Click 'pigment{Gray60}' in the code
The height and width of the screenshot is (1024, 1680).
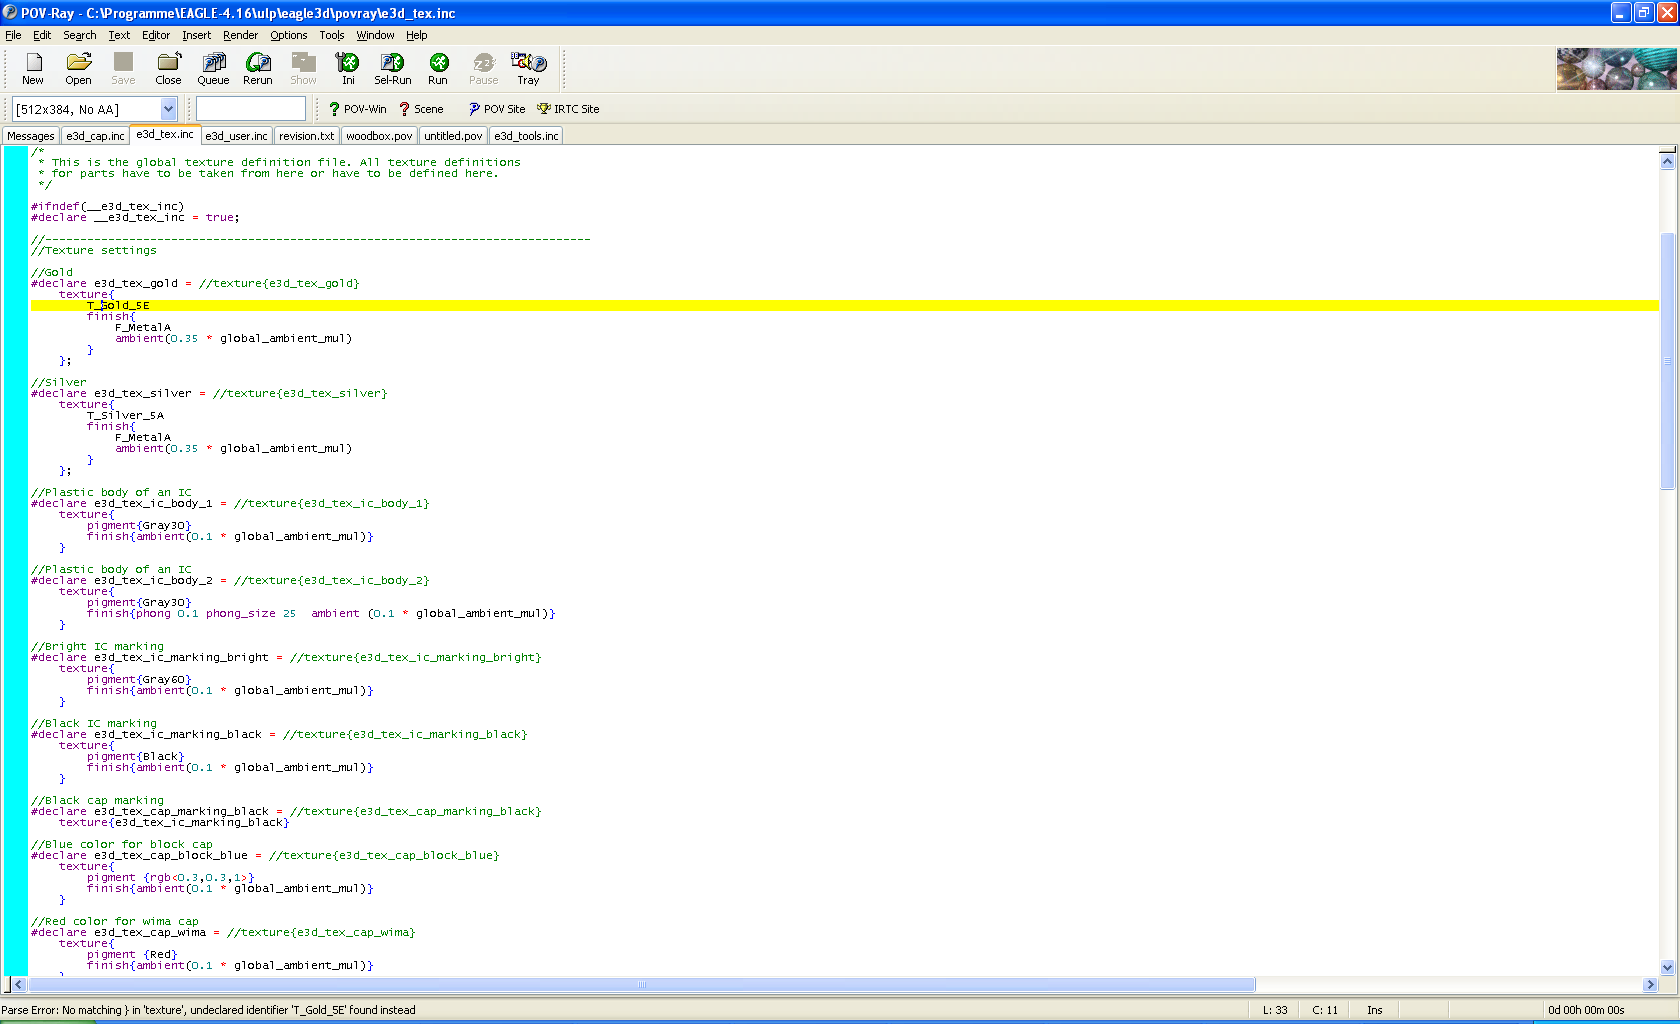click(x=139, y=679)
